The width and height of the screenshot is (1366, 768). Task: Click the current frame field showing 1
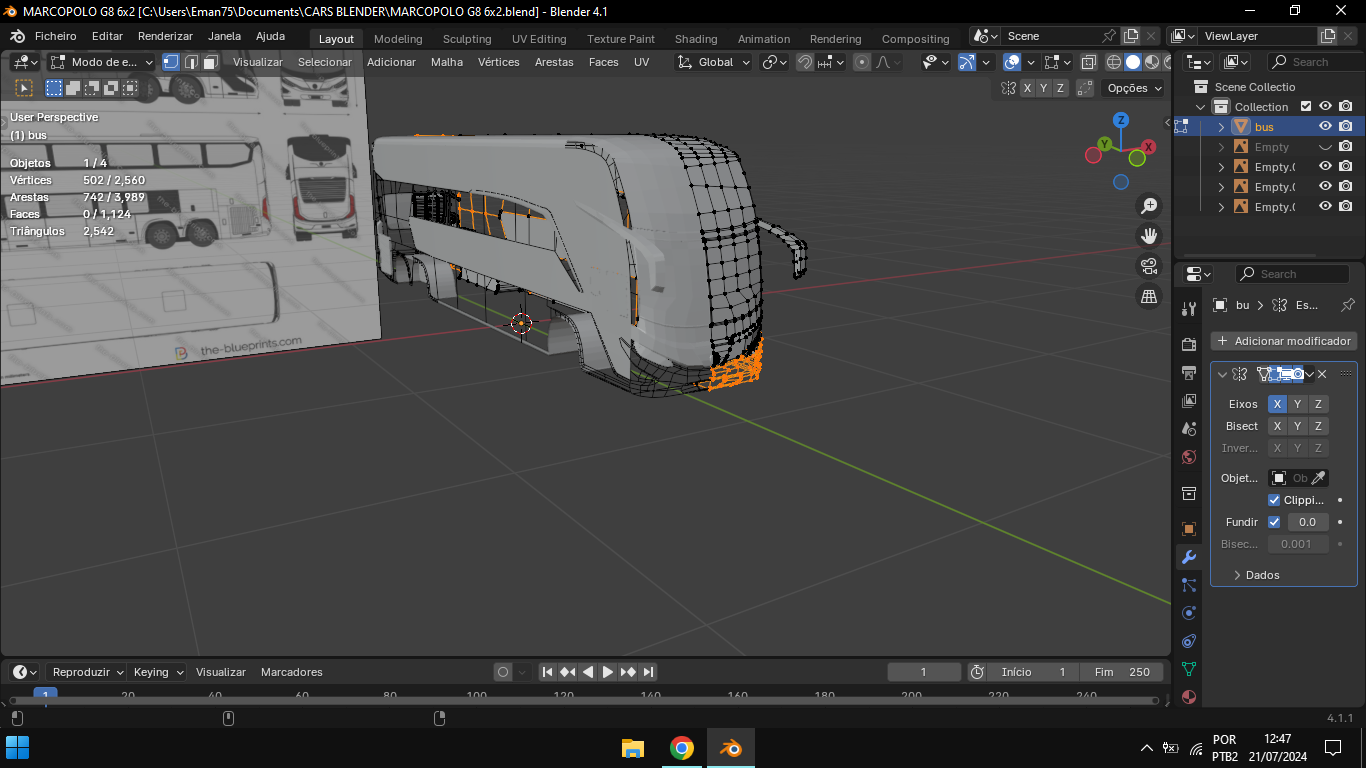coord(924,672)
